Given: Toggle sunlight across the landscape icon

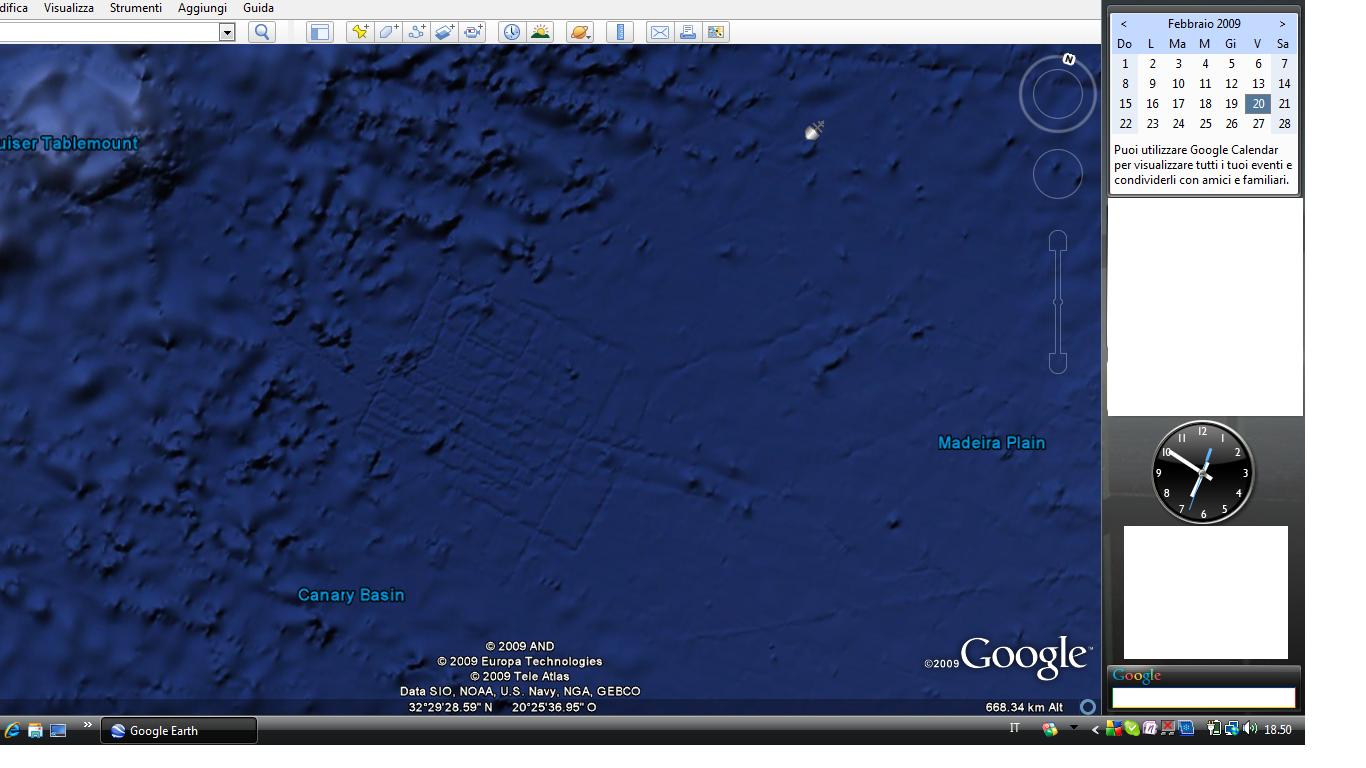Looking at the screenshot, I should tap(540, 32).
